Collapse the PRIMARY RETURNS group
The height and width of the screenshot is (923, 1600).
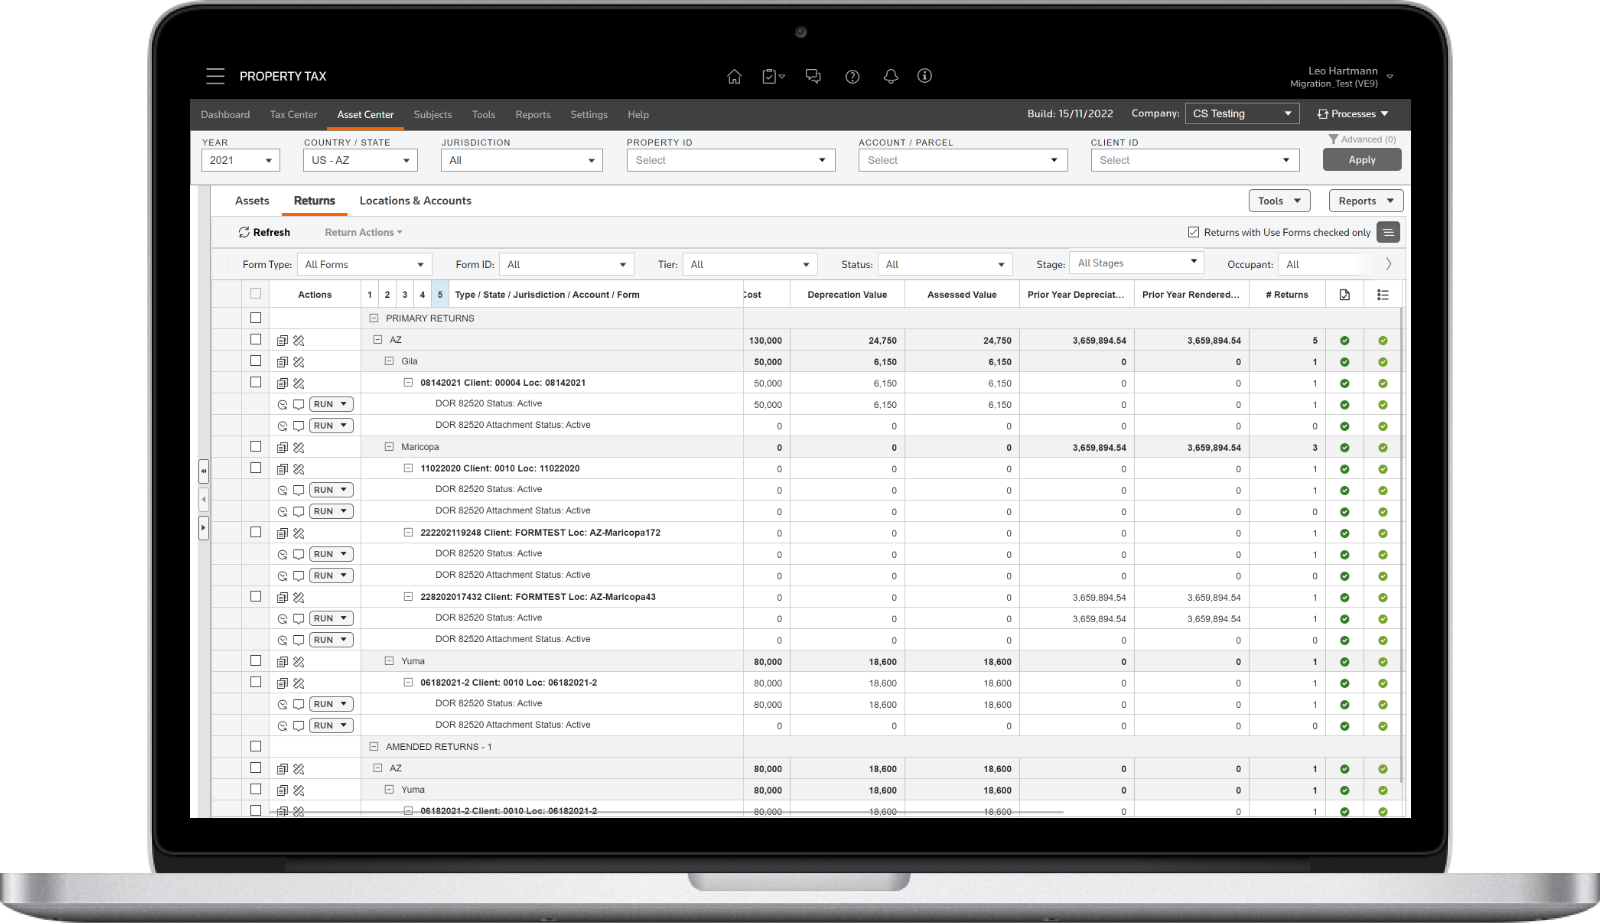(x=374, y=318)
